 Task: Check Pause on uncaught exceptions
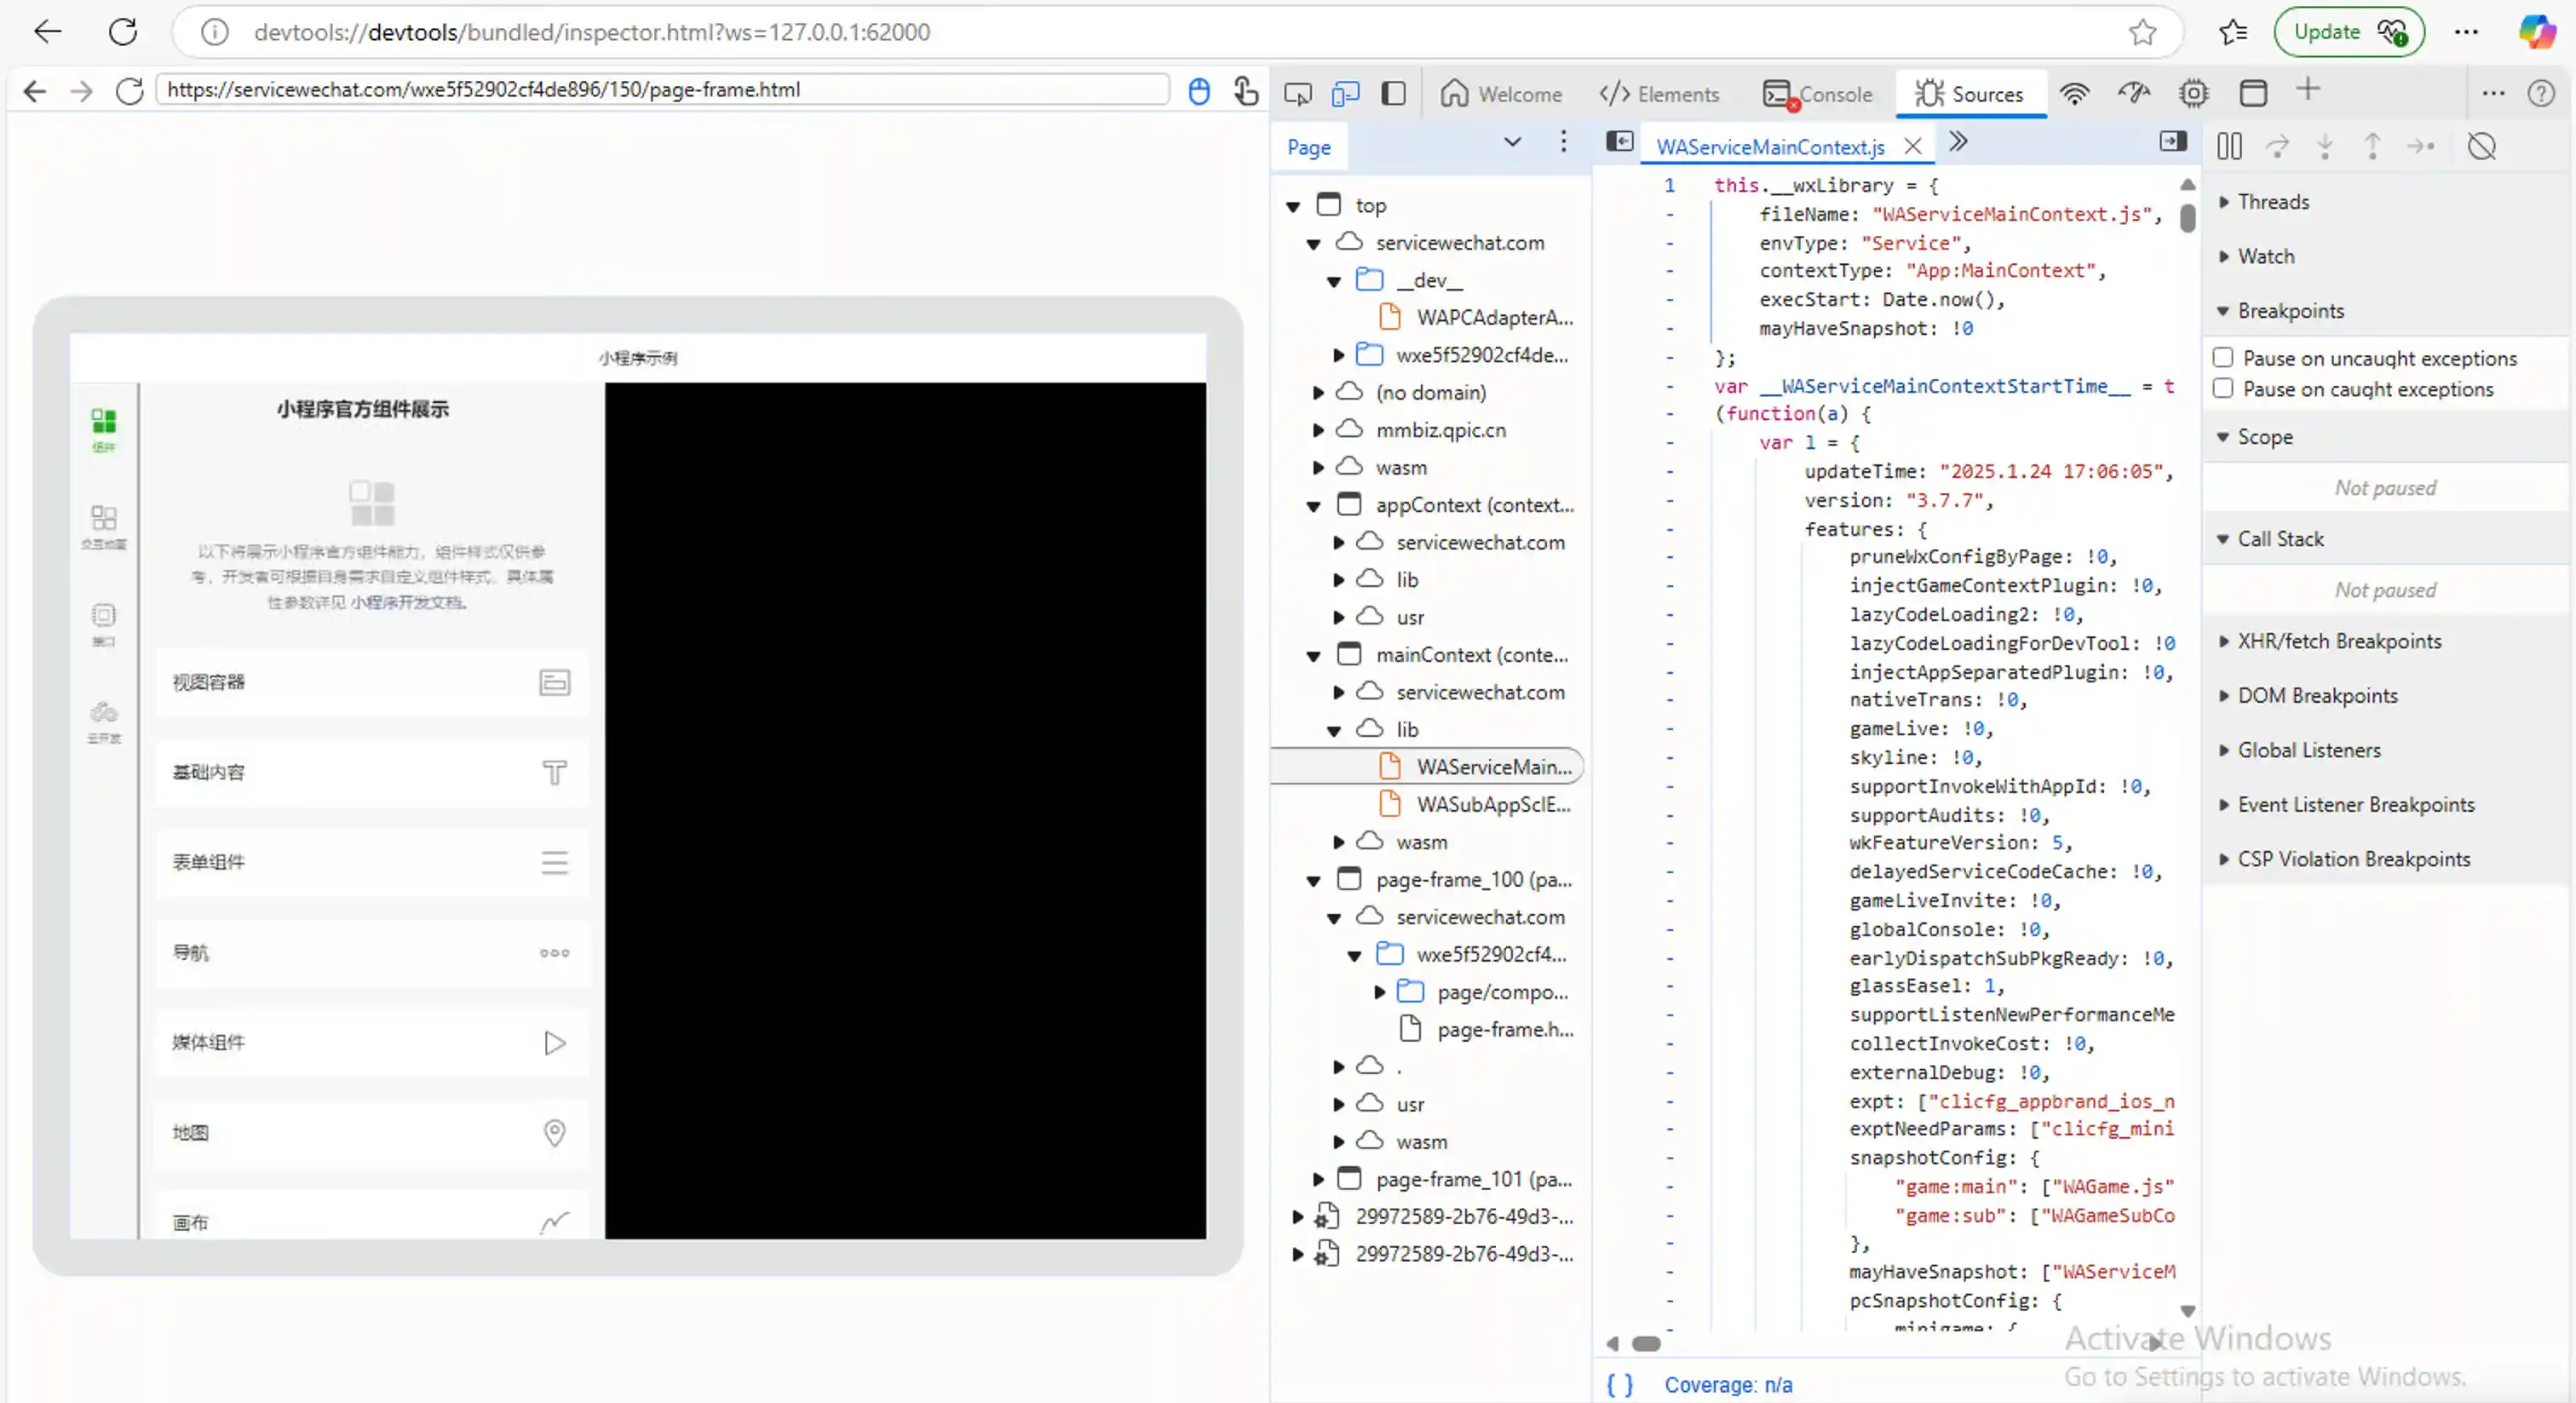[2224, 356]
